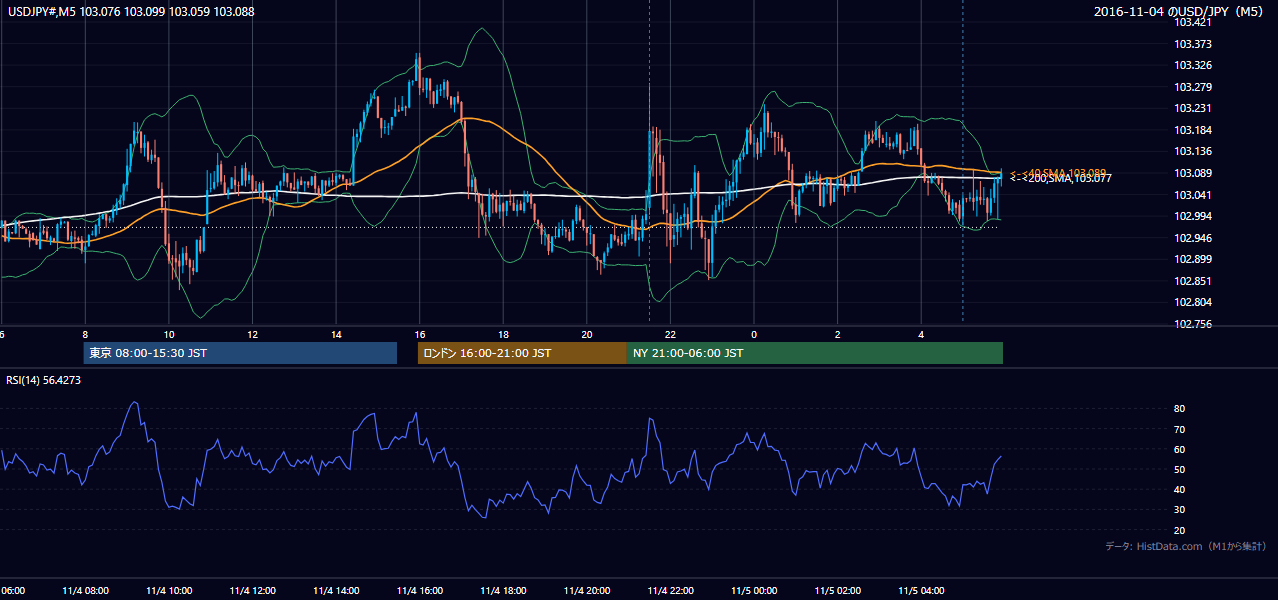Click hour tick 8 under price chart
The width and height of the screenshot is (1278, 600).
pyautogui.click(x=85, y=335)
